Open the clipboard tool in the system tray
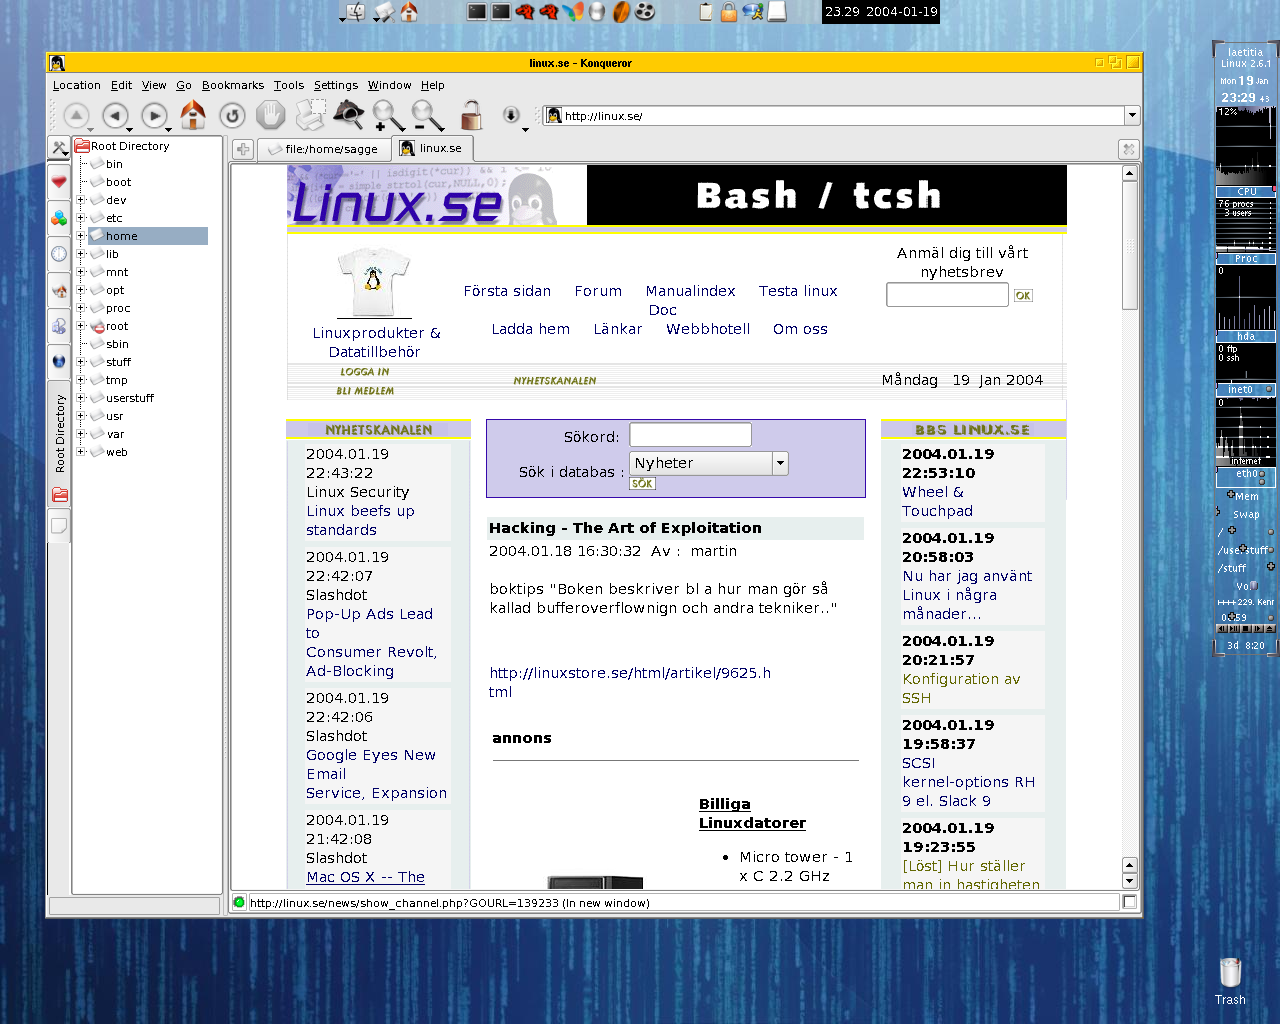Viewport: 1280px width, 1024px height. coord(706,11)
